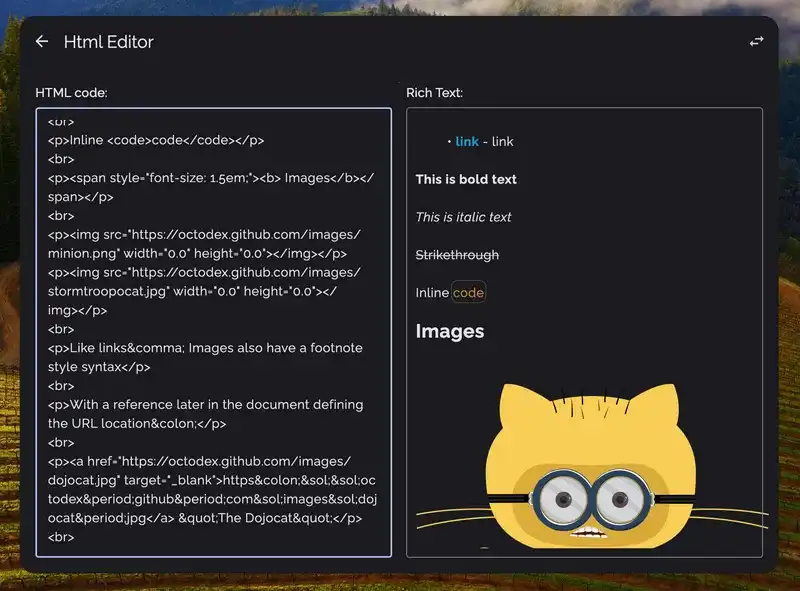Swap panels using the top-right arrows icon
Image resolution: width=800 pixels, height=591 pixels.
[x=757, y=42]
